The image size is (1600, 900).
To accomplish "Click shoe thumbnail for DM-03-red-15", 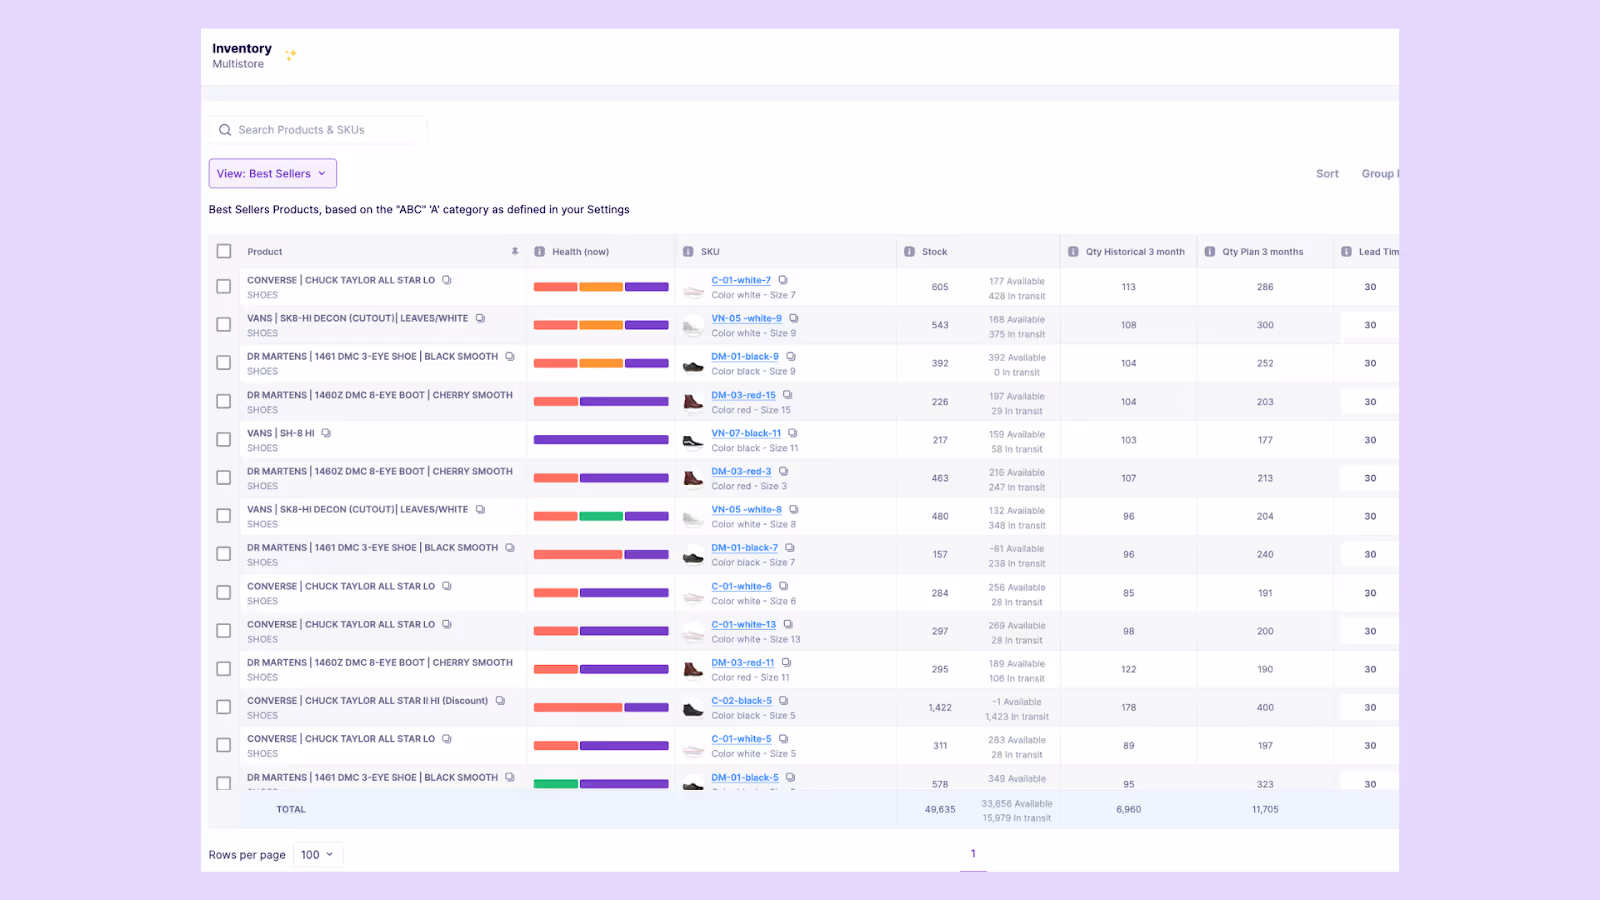I will [693, 402].
